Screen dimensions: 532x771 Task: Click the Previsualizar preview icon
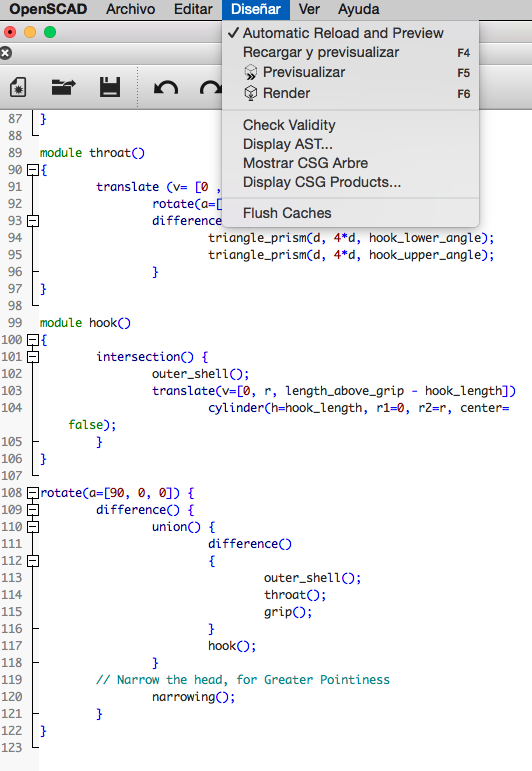[251, 73]
